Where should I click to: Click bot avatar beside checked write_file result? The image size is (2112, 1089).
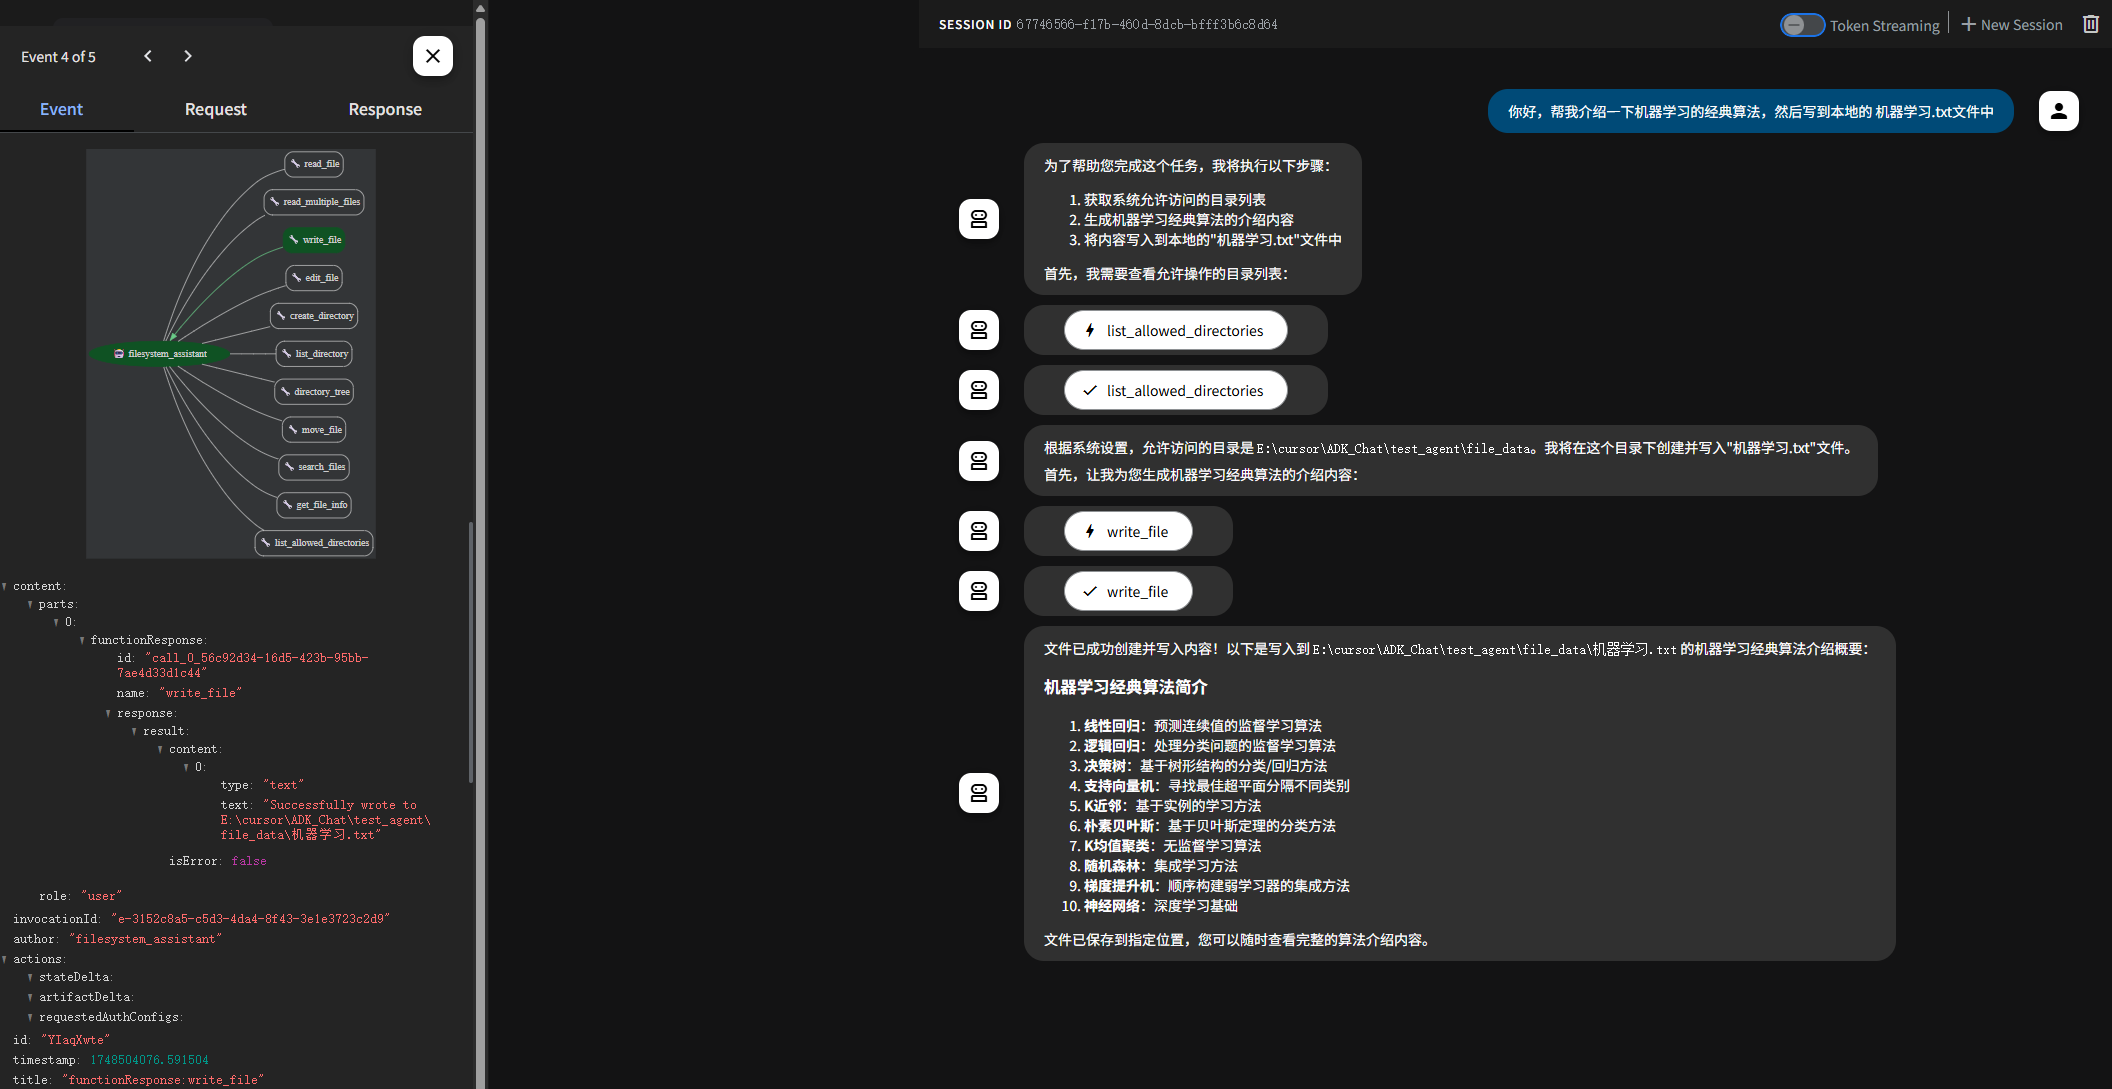[x=979, y=591]
